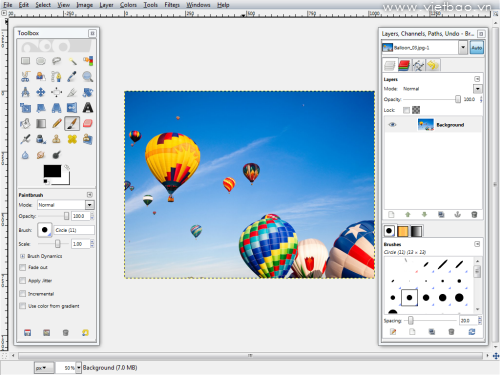The height and width of the screenshot is (375, 500).
Task: Click the Circle (11) brush preview button
Action: coord(45,230)
